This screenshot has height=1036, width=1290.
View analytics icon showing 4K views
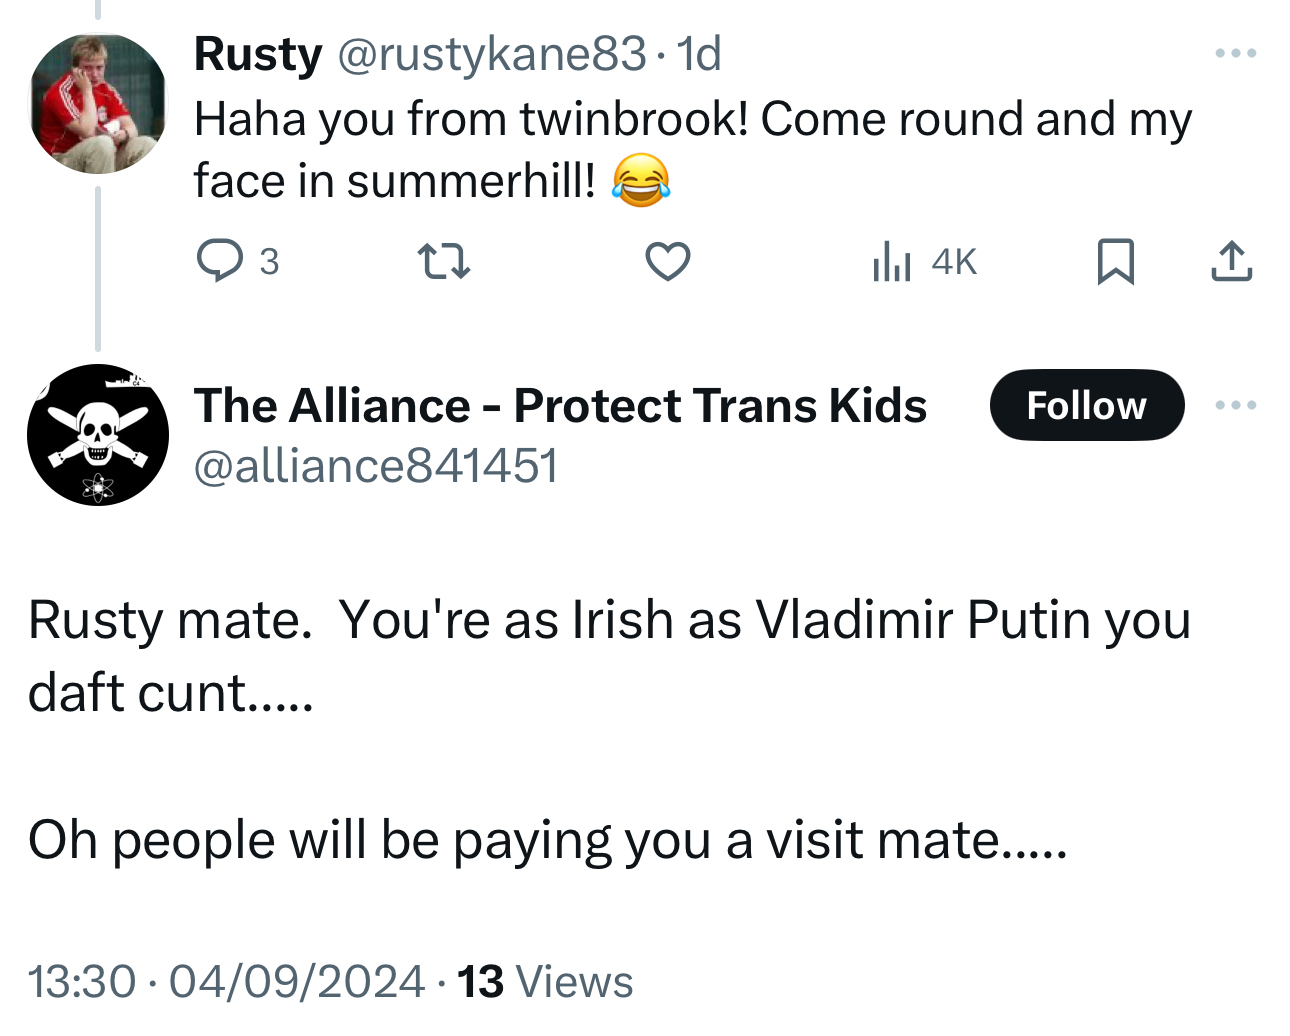892,262
